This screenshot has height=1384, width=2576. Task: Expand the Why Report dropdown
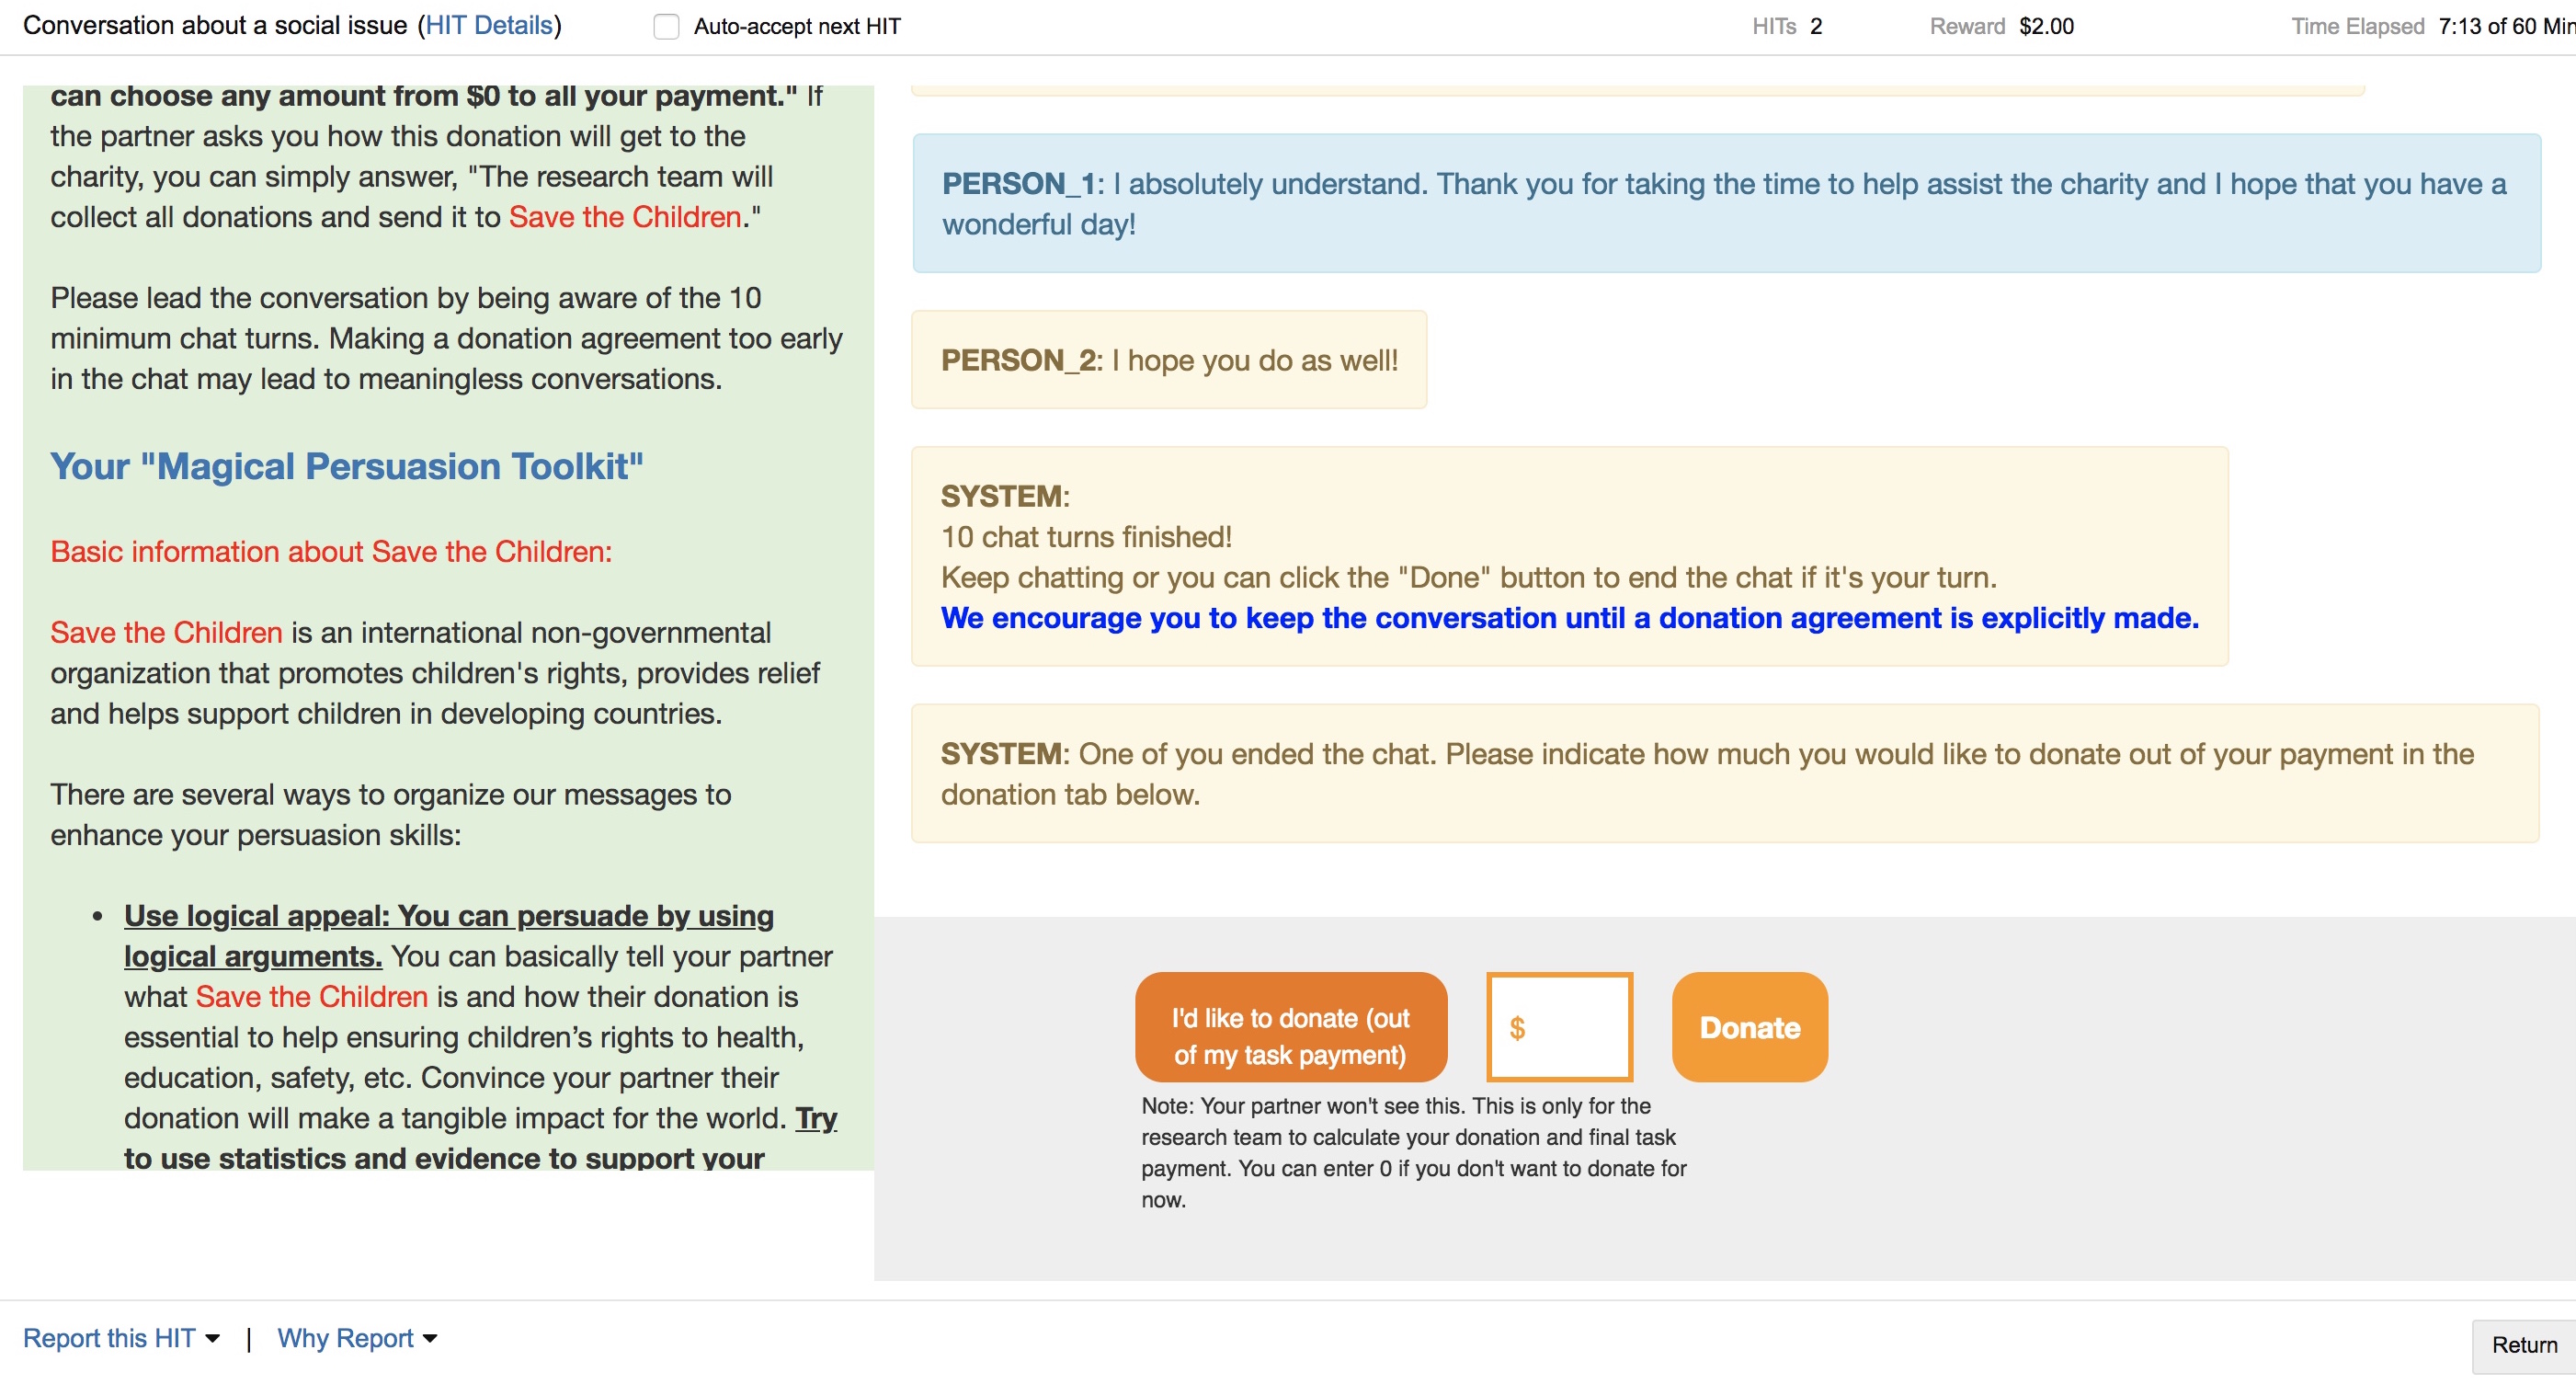coord(357,1338)
